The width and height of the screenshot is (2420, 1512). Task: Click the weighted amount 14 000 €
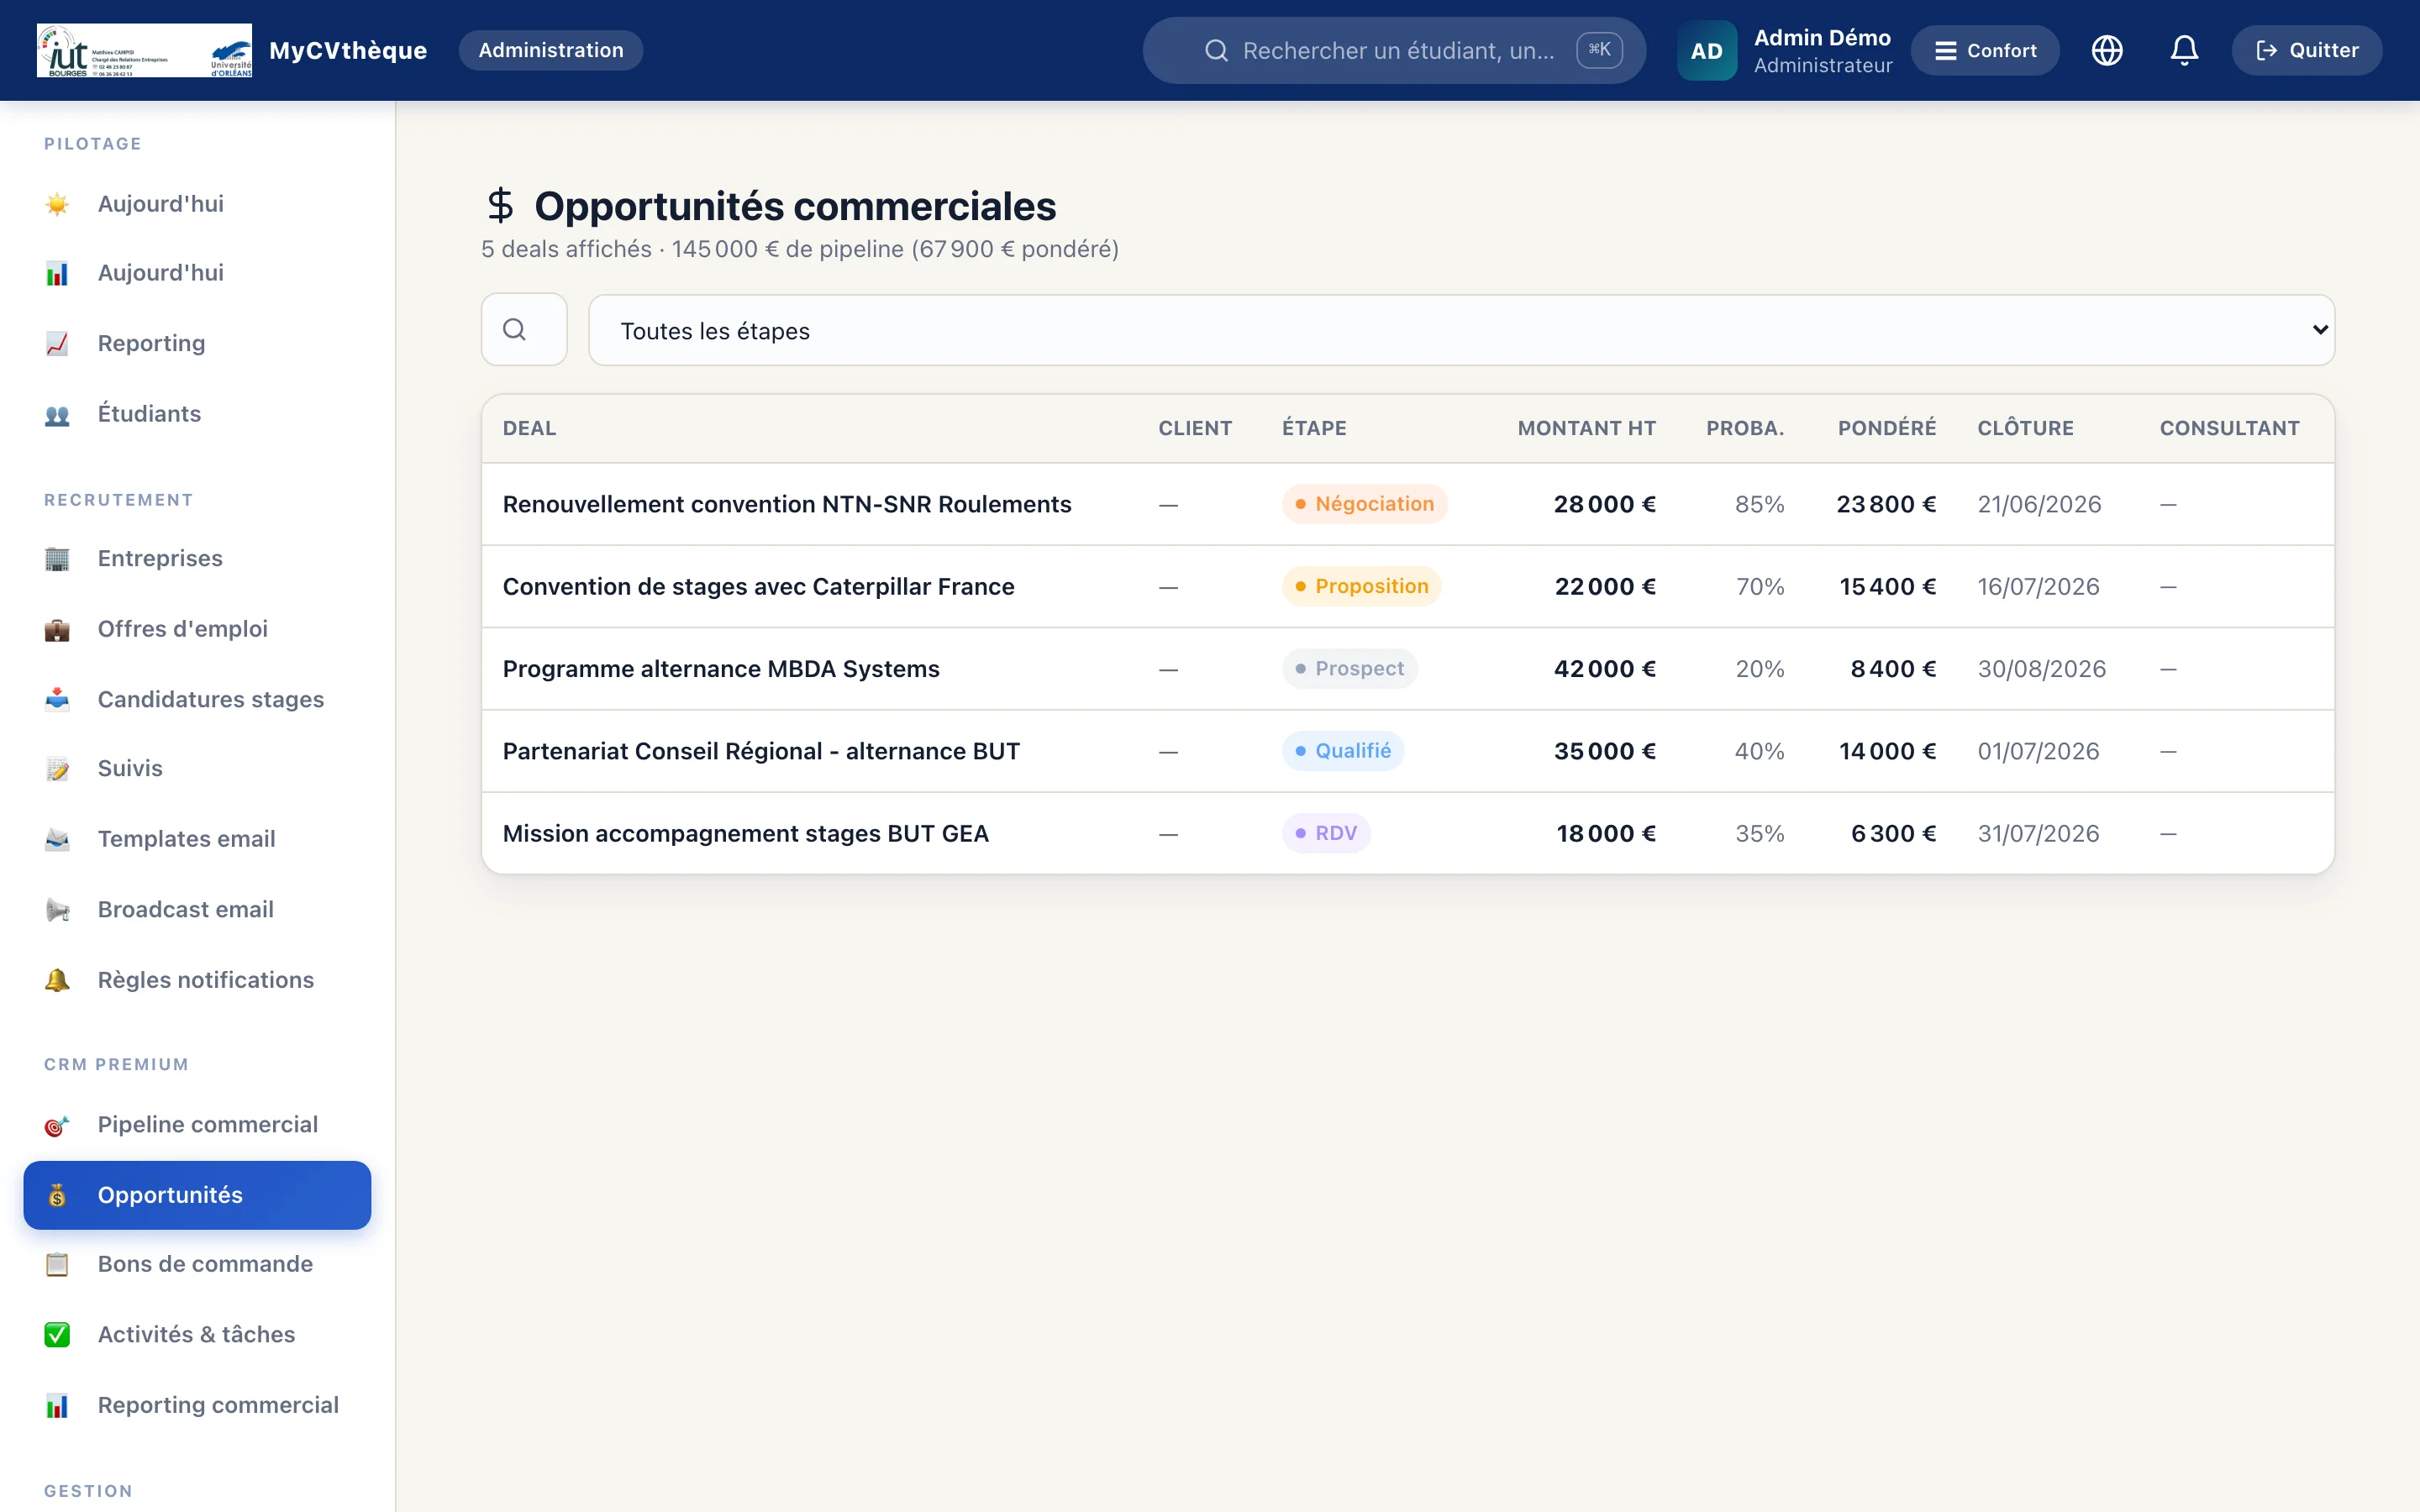pos(1887,751)
